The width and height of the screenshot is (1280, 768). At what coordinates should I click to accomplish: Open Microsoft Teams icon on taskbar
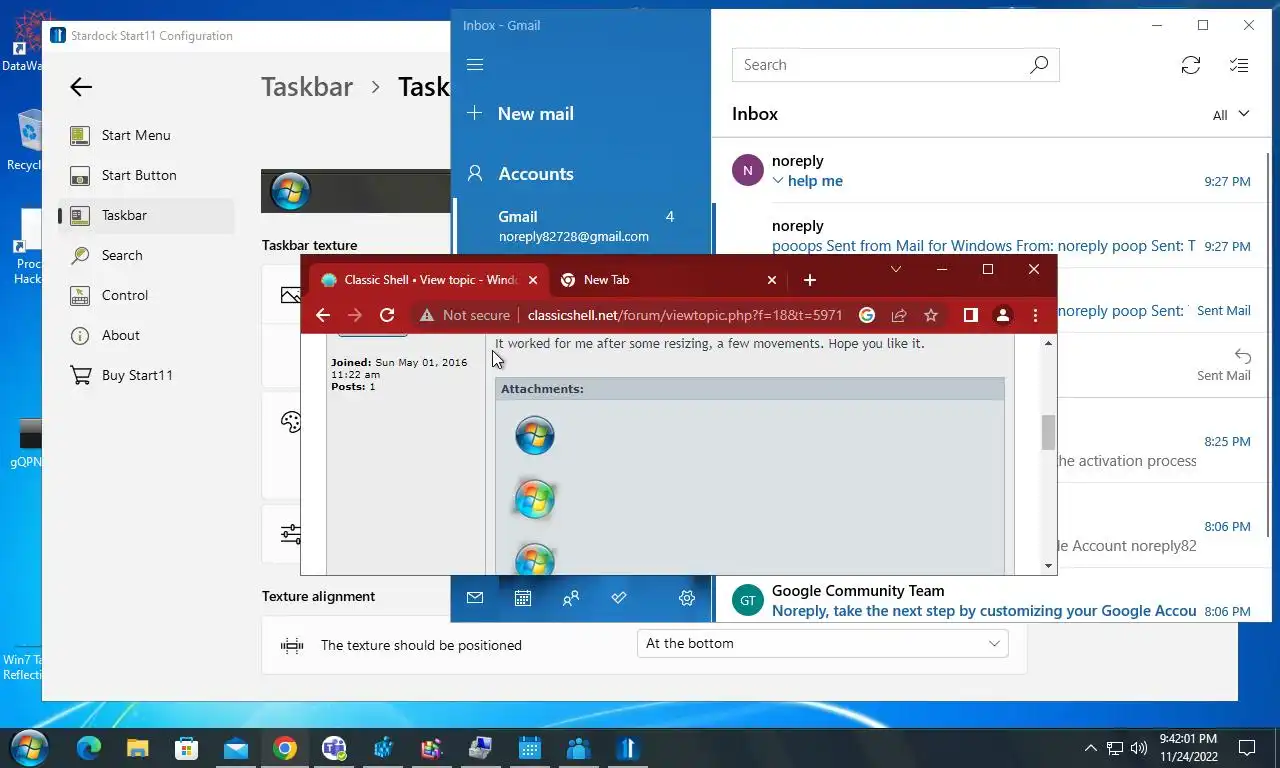pos(334,748)
